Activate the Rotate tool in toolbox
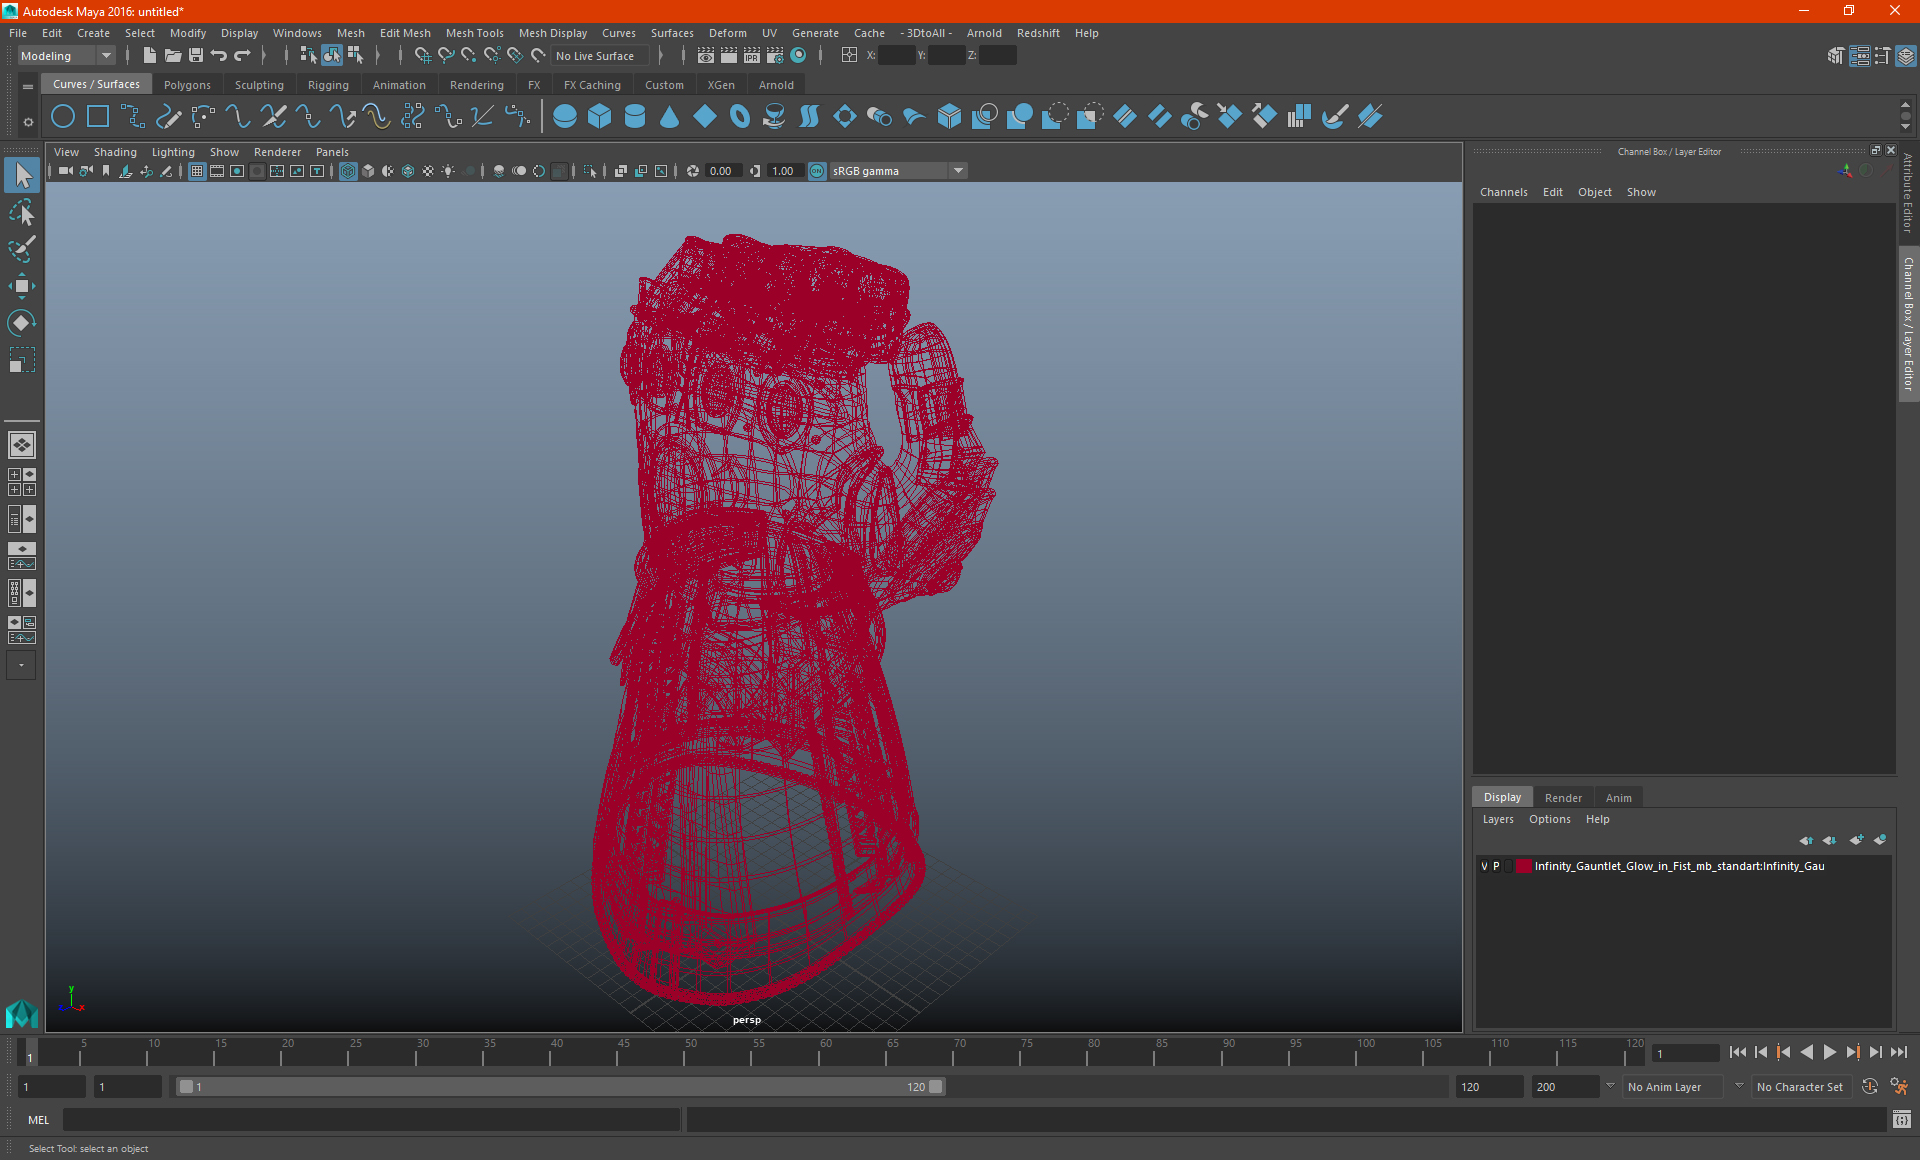The image size is (1920, 1160). (x=22, y=323)
